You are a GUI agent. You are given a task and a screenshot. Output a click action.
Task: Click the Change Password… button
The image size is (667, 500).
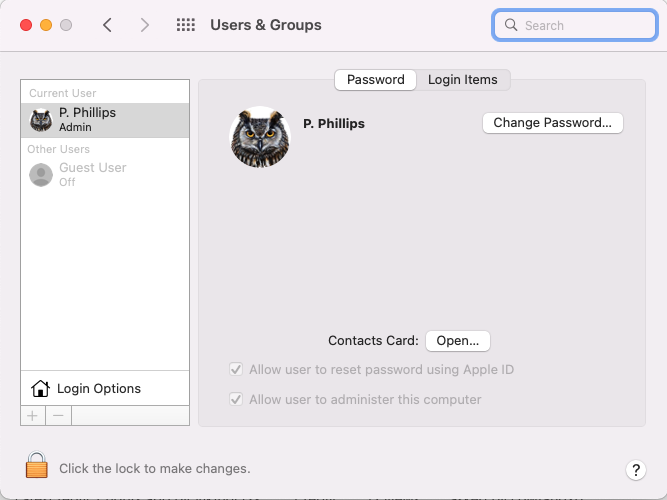[x=553, y=123]
